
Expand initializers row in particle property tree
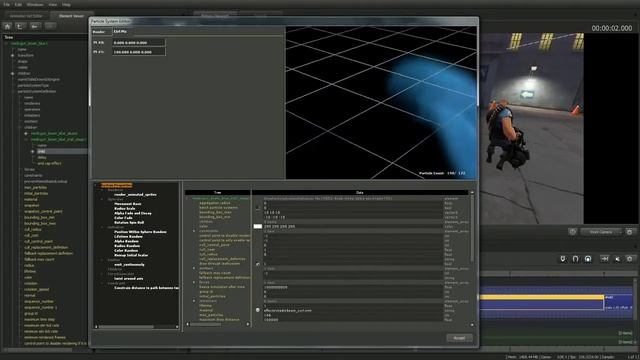point(194,301)
